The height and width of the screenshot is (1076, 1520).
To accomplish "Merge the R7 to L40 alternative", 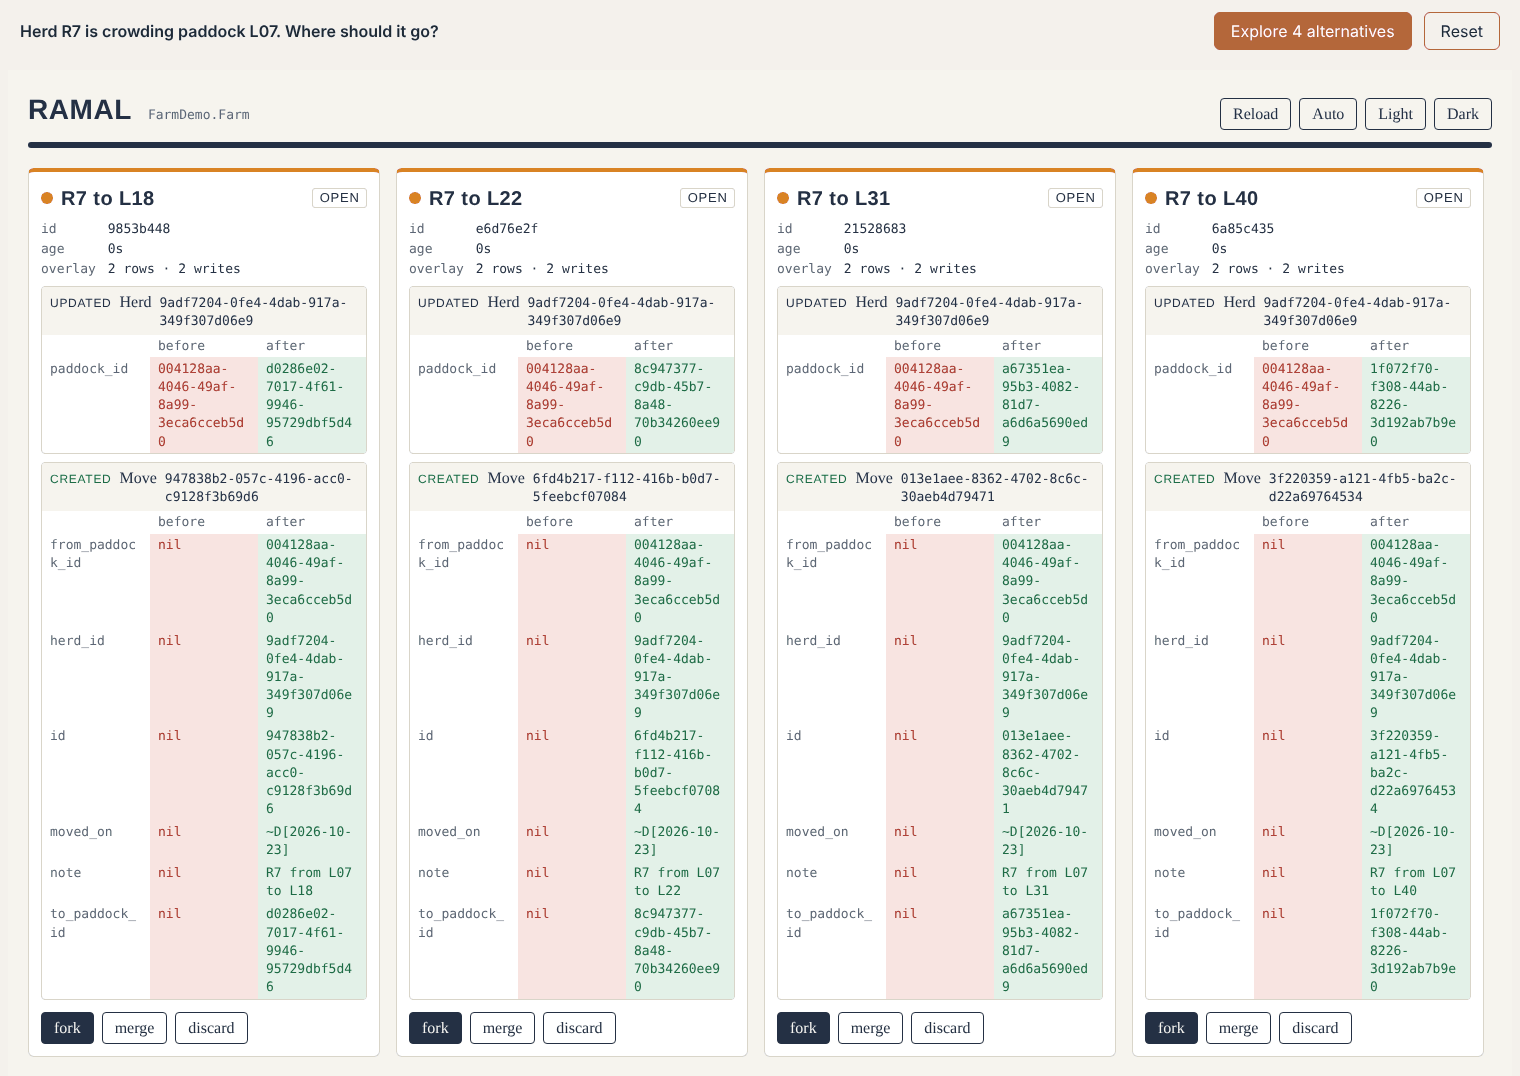I will tap(1238, 1028).
